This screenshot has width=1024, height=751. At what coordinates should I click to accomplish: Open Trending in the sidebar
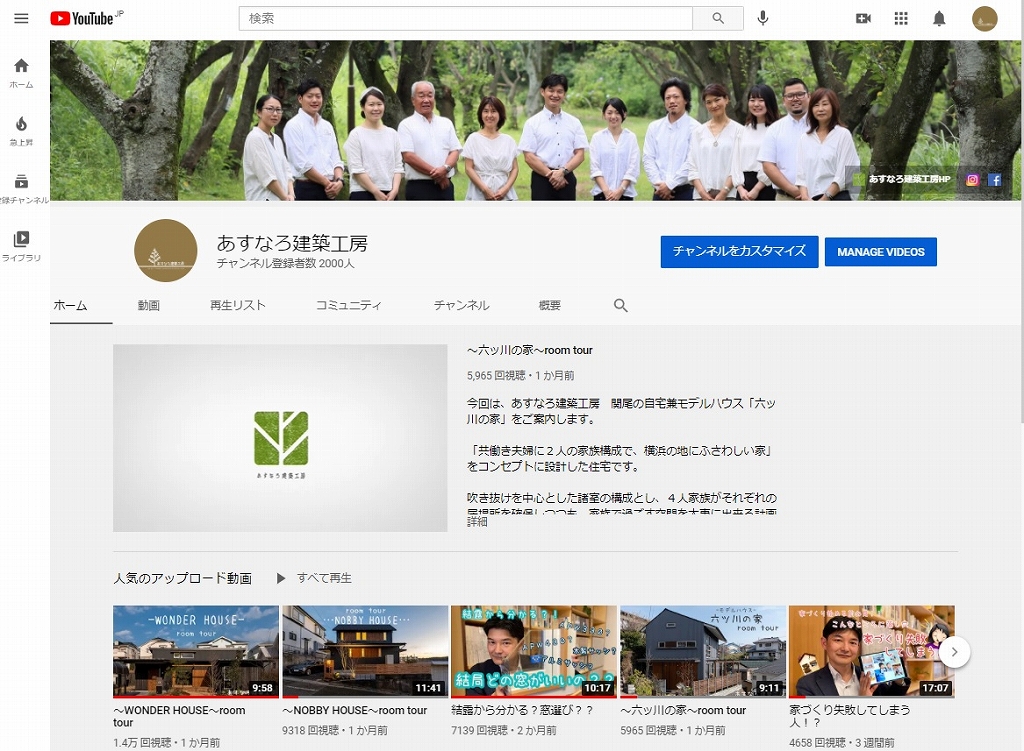21,131
